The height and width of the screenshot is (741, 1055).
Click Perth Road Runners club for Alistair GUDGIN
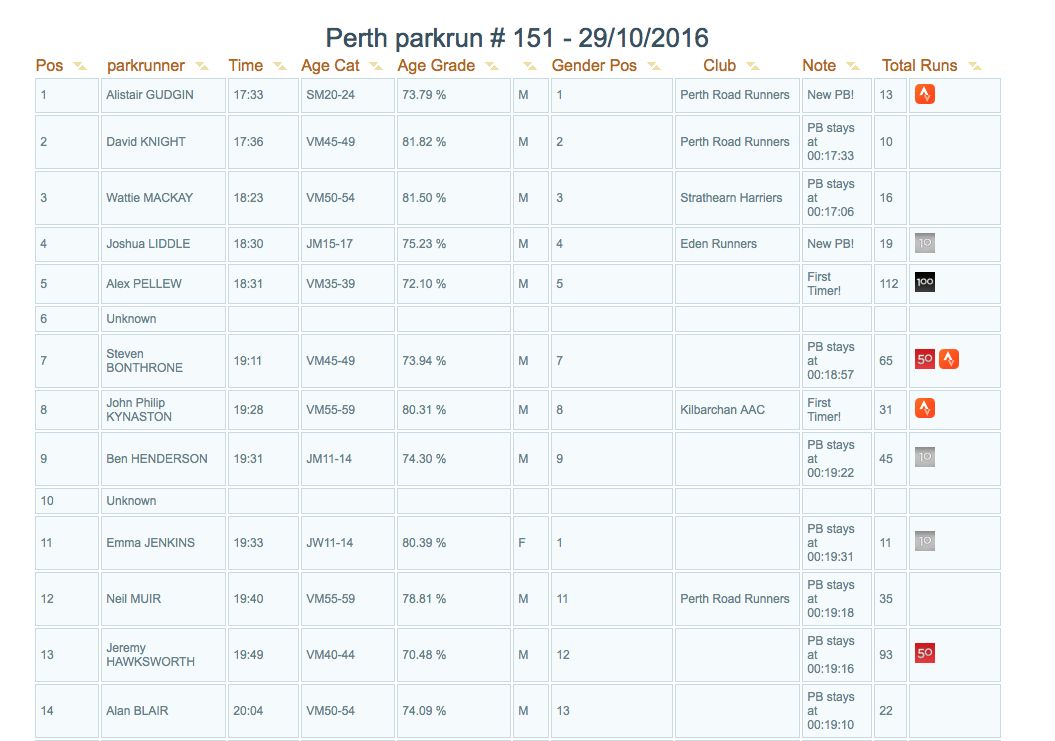coord(735,95)
